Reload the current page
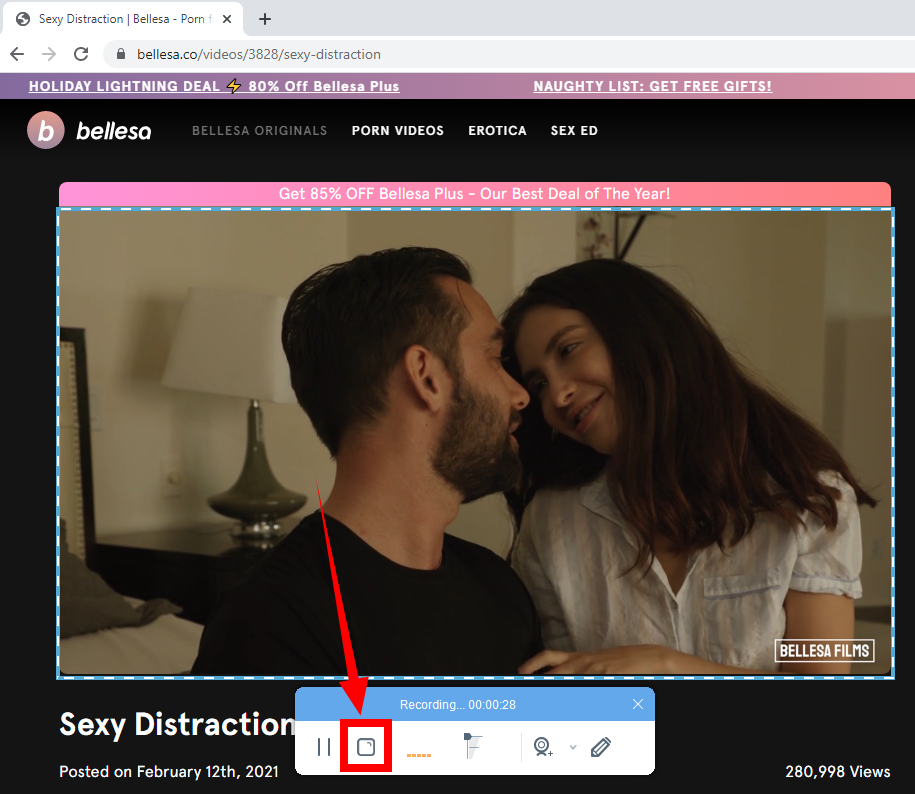The width and height of the screenshot is (915, 794). click(81, 54)
